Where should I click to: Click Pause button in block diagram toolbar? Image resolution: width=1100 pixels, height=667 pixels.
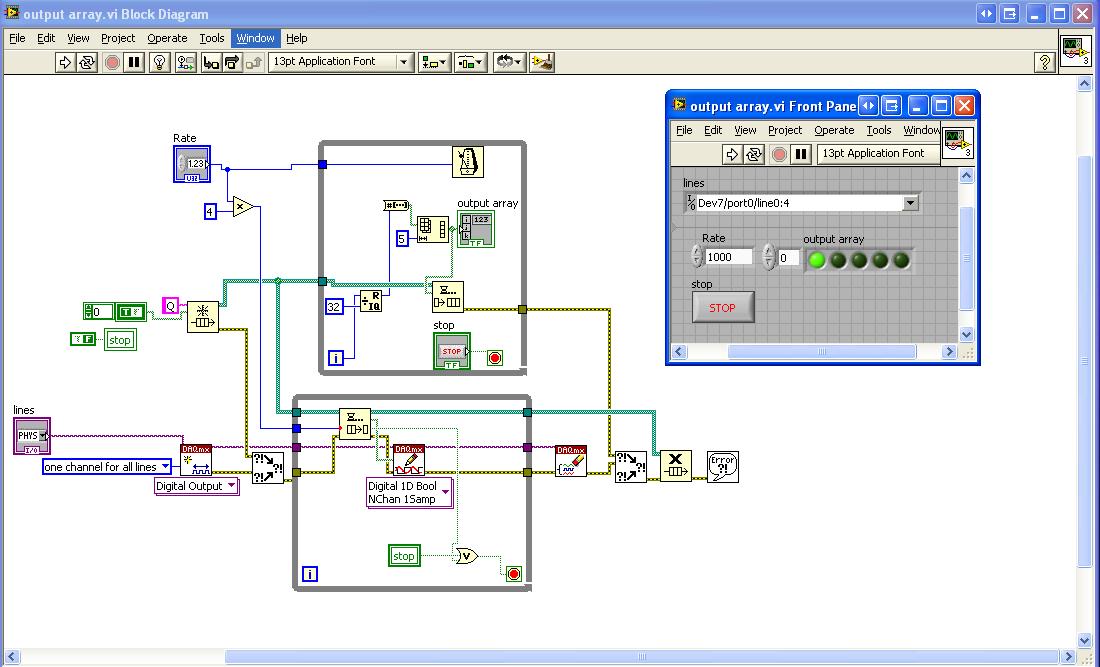pos(133,62)
